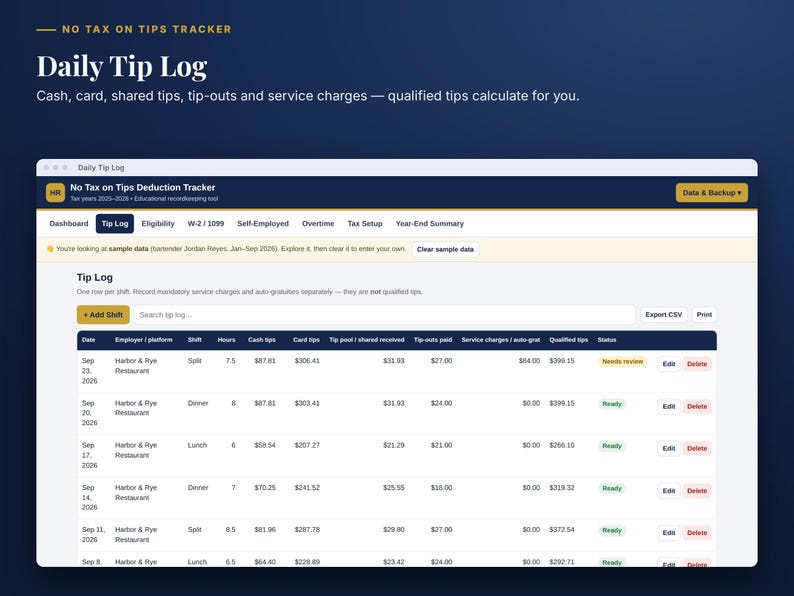Click the Hours column header
This screenshot has height=596, width=794.
coord(226,340)
